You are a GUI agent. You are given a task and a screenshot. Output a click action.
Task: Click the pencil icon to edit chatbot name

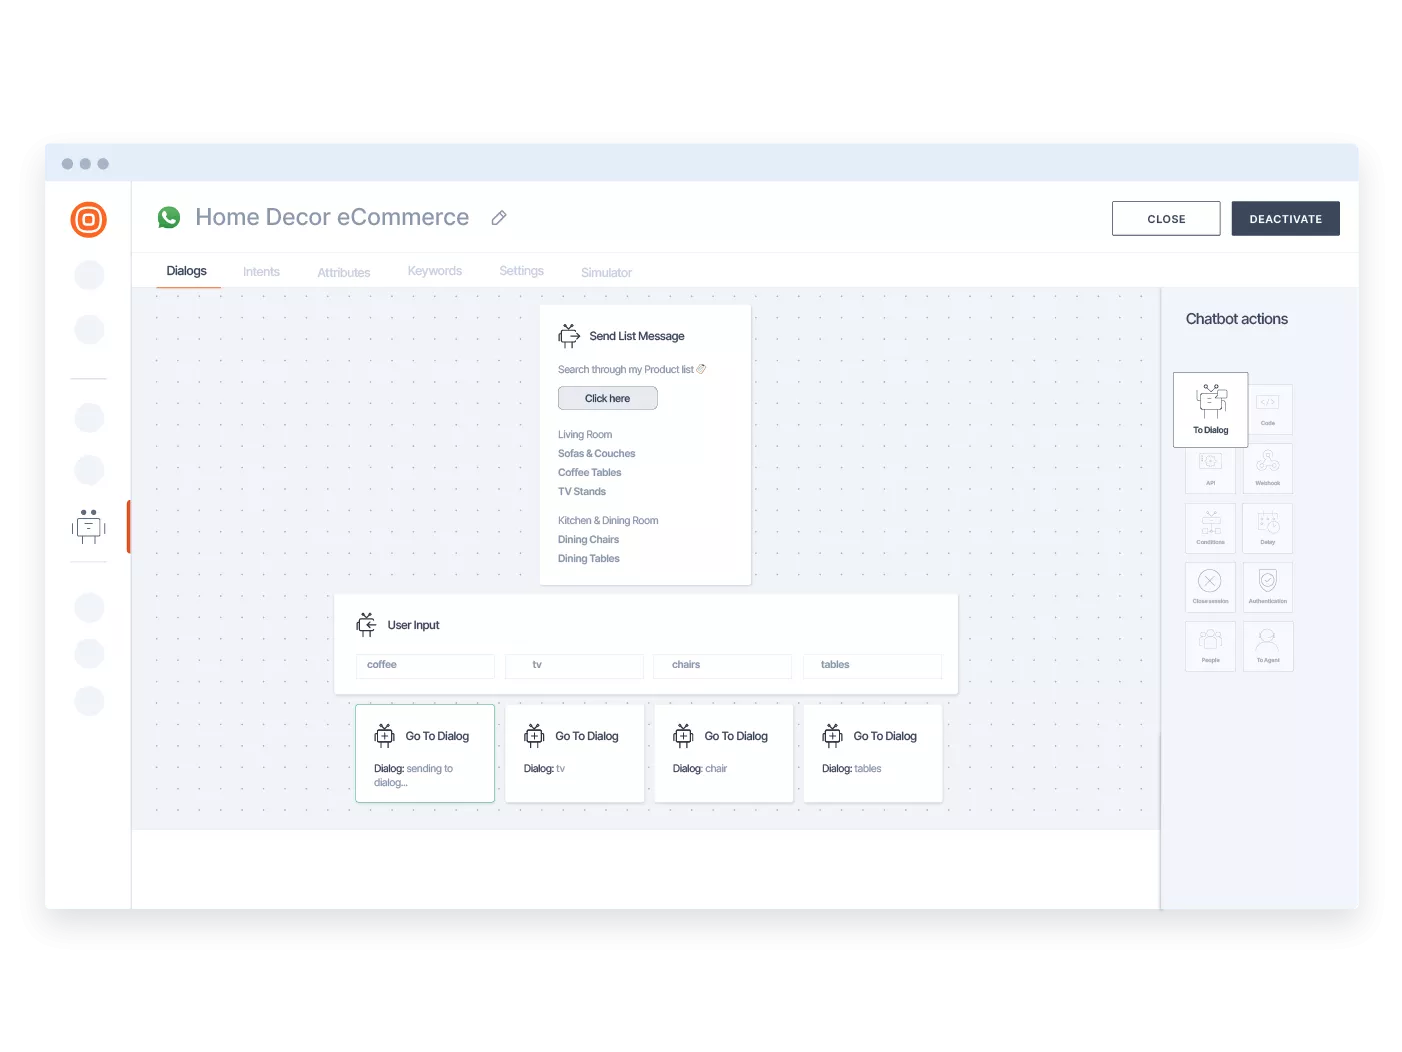pos(499,218)
